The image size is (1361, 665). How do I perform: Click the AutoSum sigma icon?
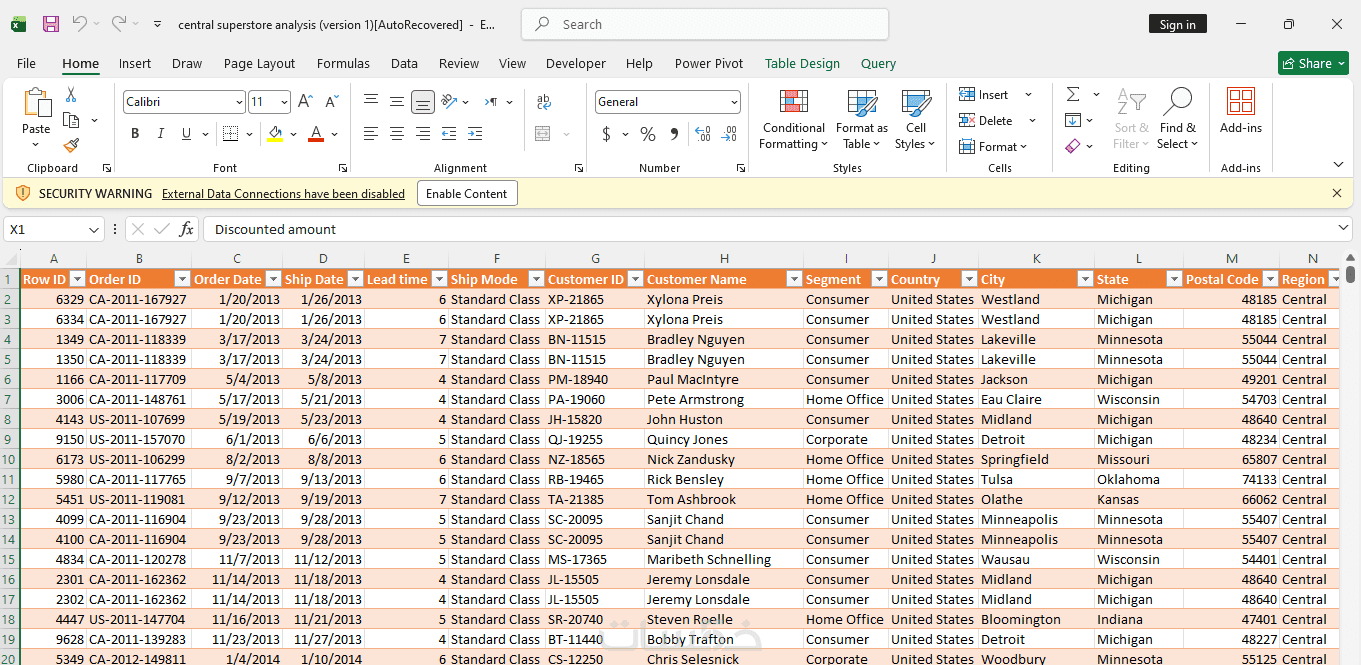1073,94
